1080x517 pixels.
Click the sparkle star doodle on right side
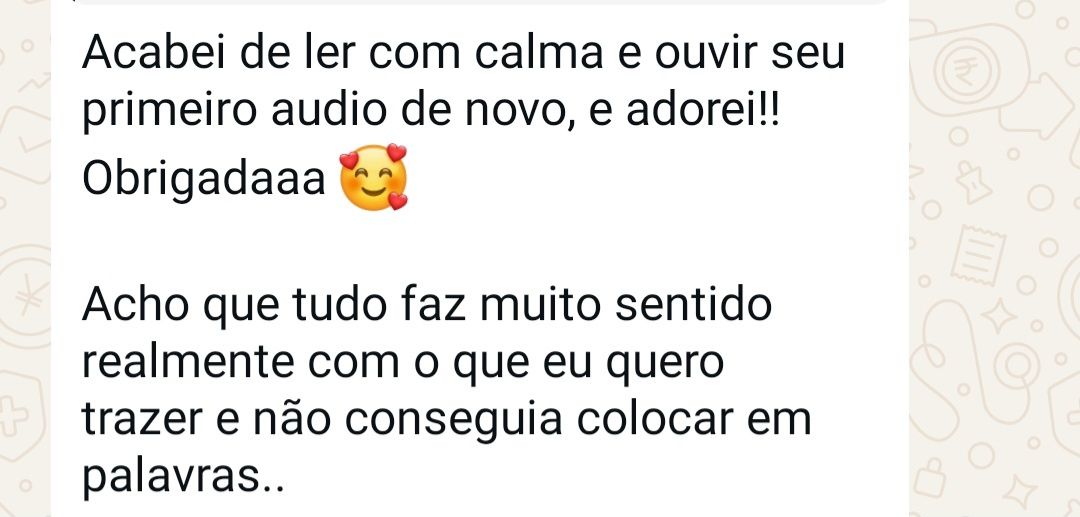[x=998, y=317]
